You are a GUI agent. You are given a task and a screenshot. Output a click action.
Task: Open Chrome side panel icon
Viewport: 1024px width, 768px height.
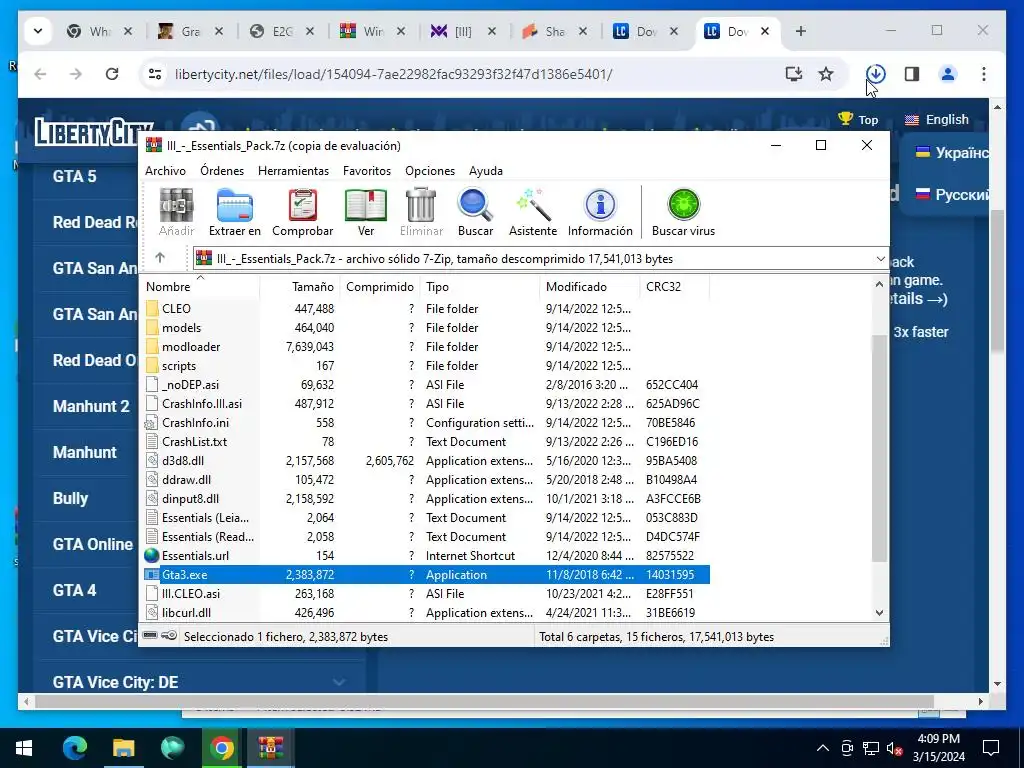(912, 74)
